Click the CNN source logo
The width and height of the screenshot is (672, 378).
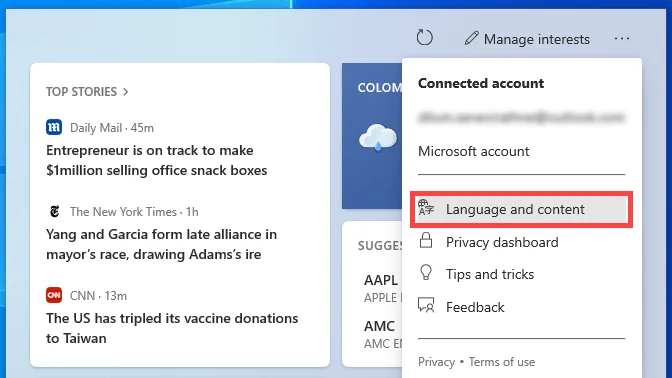click(x=54, y=295)
